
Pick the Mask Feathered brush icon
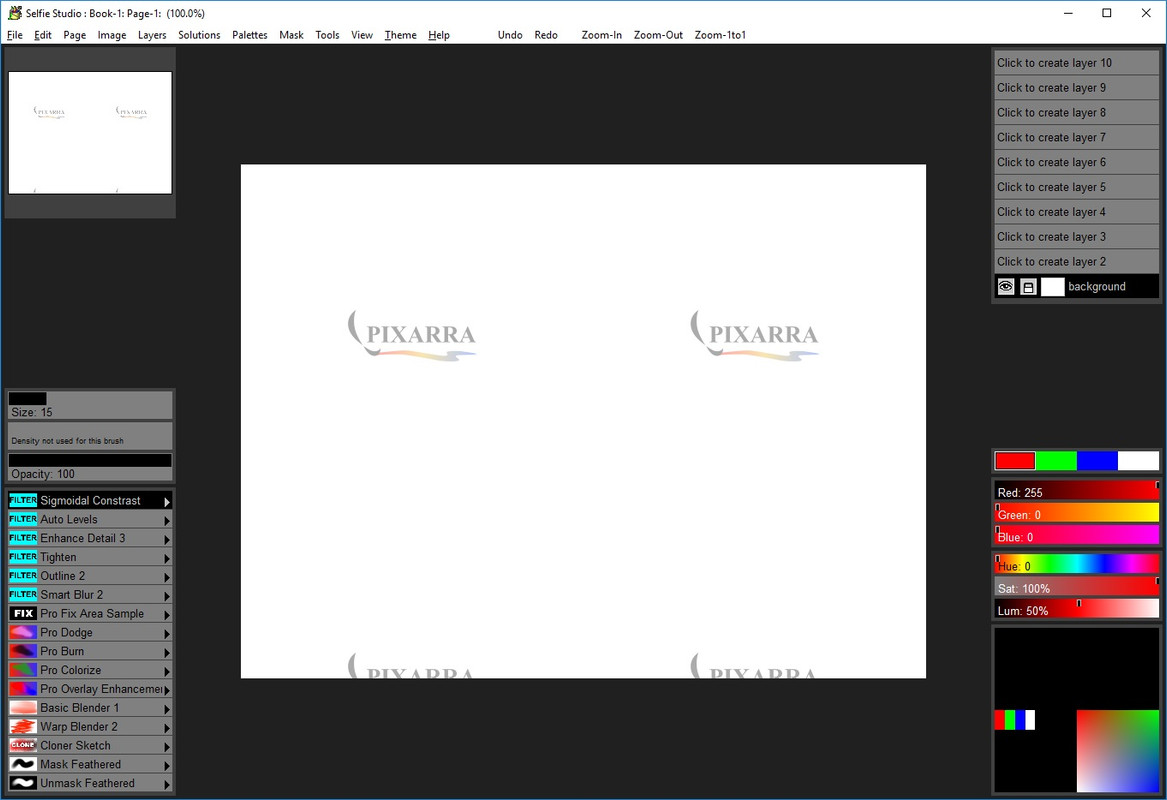click(23, 764)
